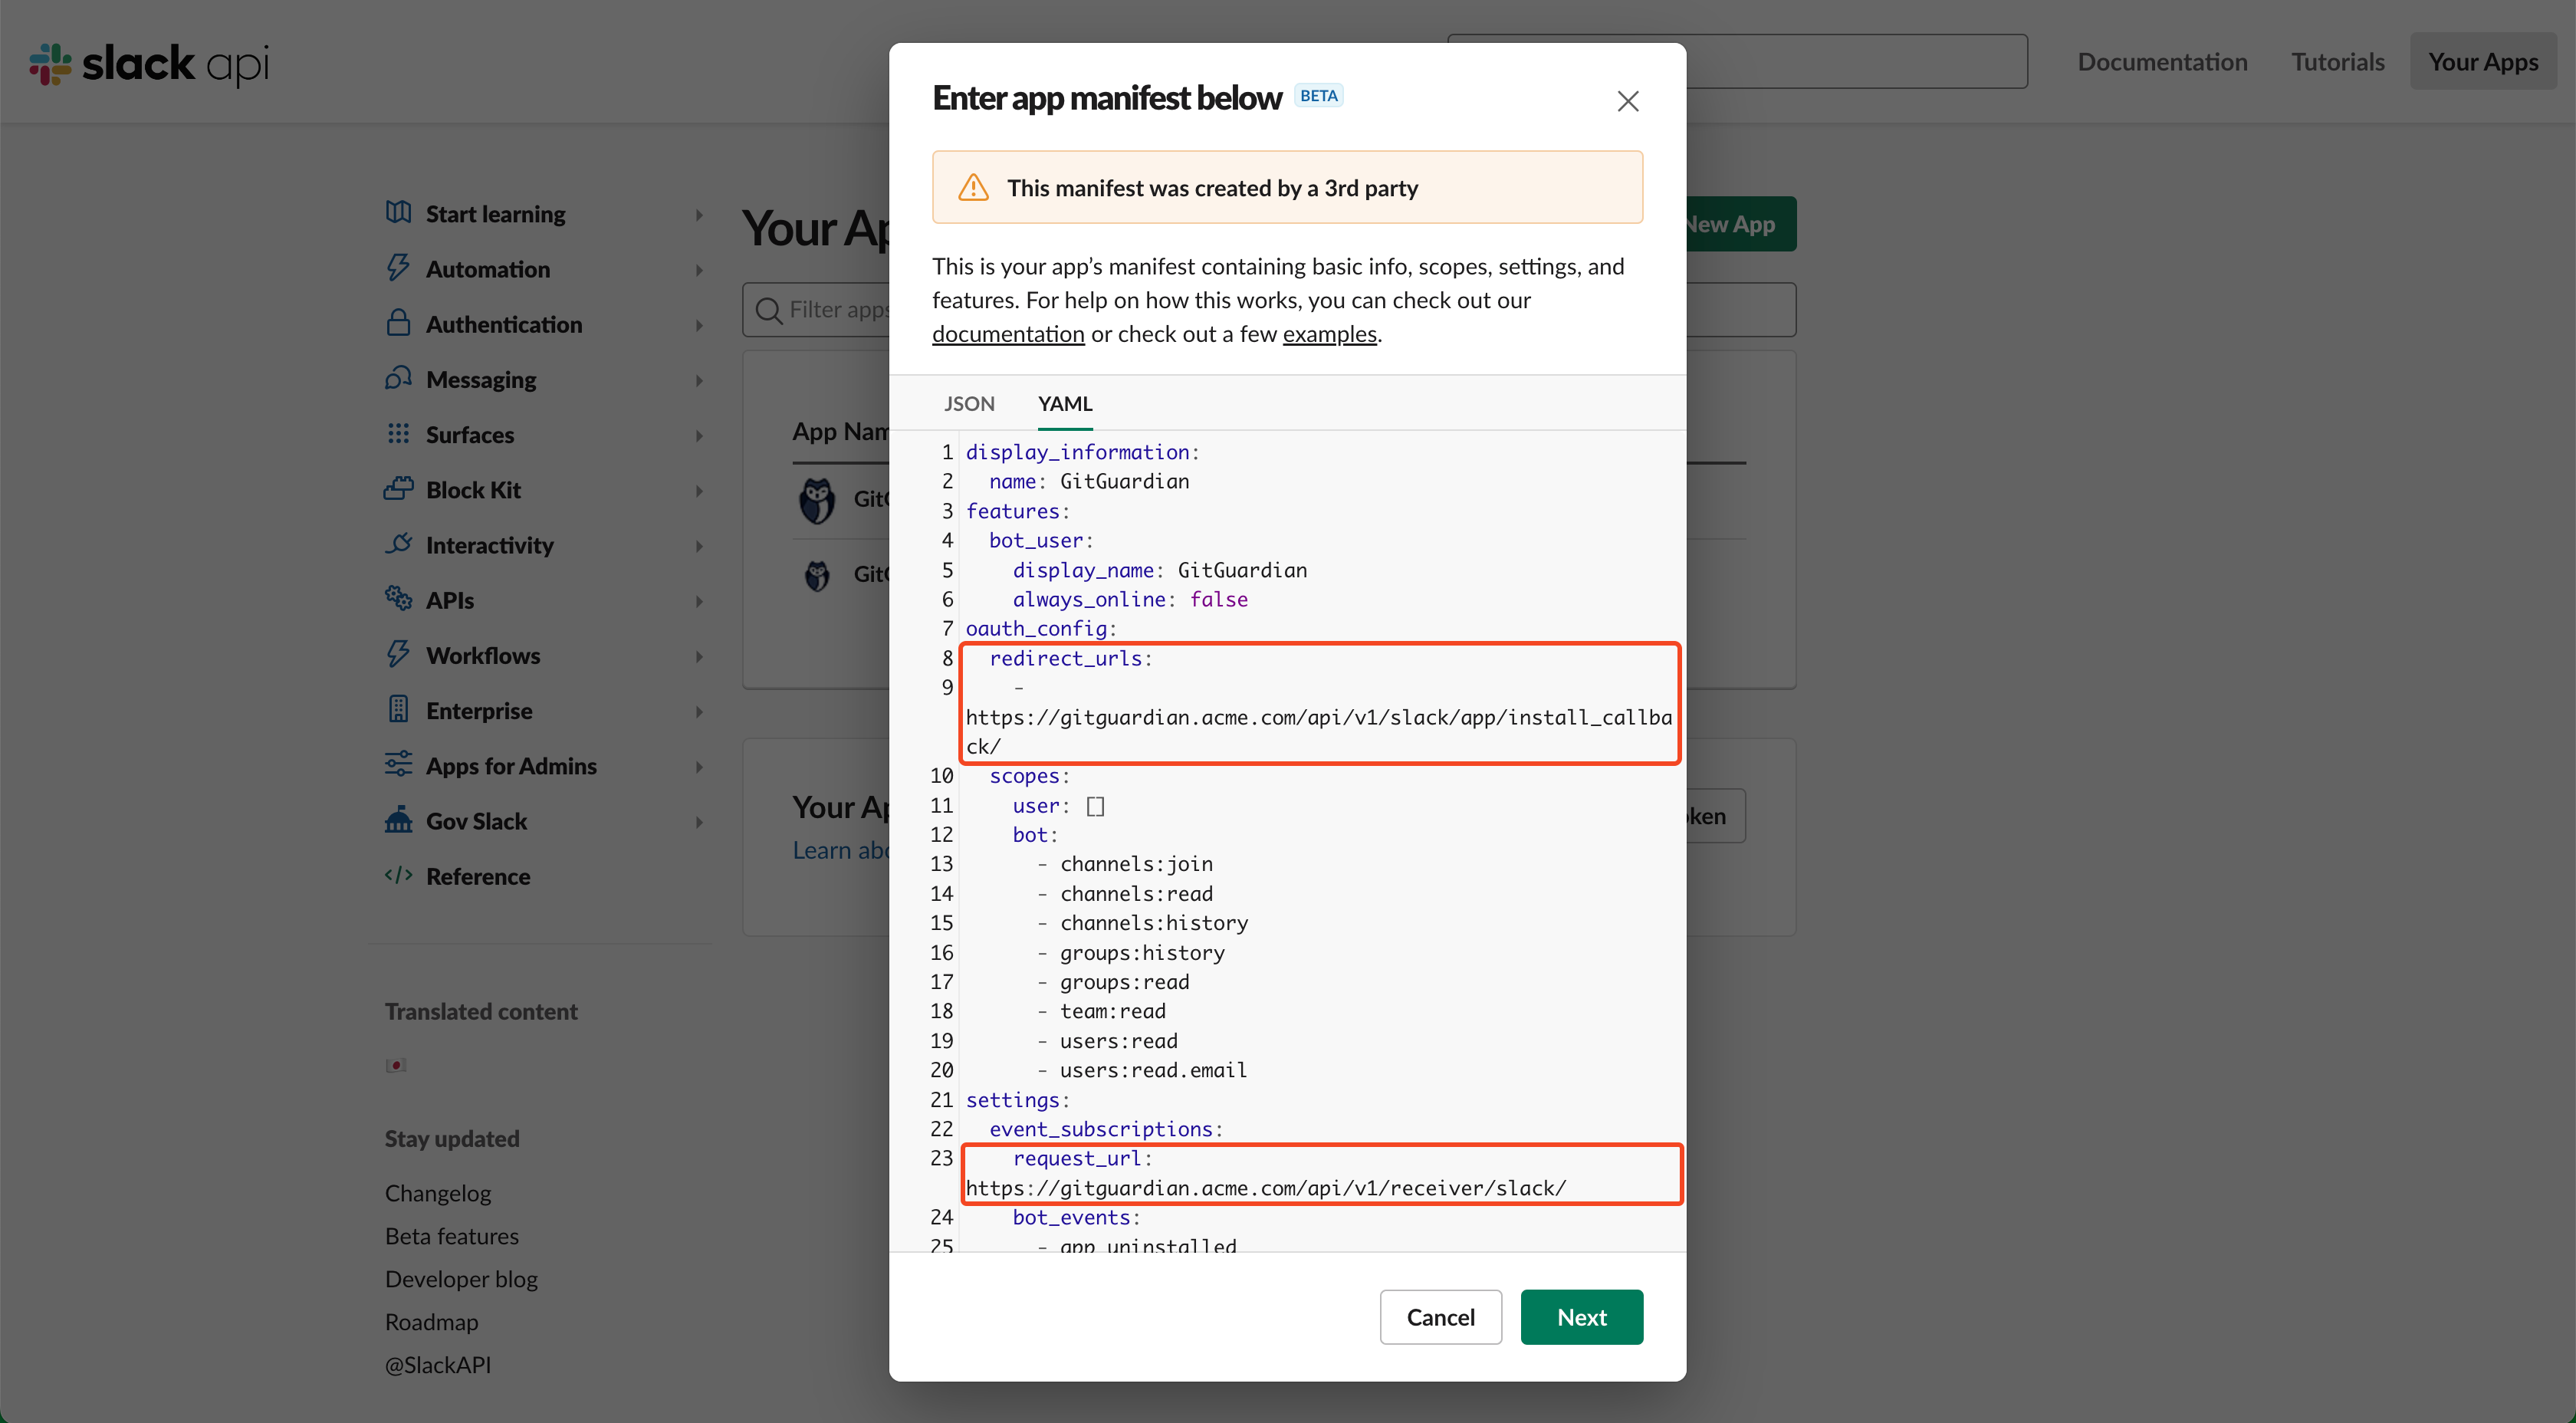Image resolution: width=2576 pixels, height=1423 pixels.
Task: Click the Automation lightning icon
Action: (x=398, y=268)
